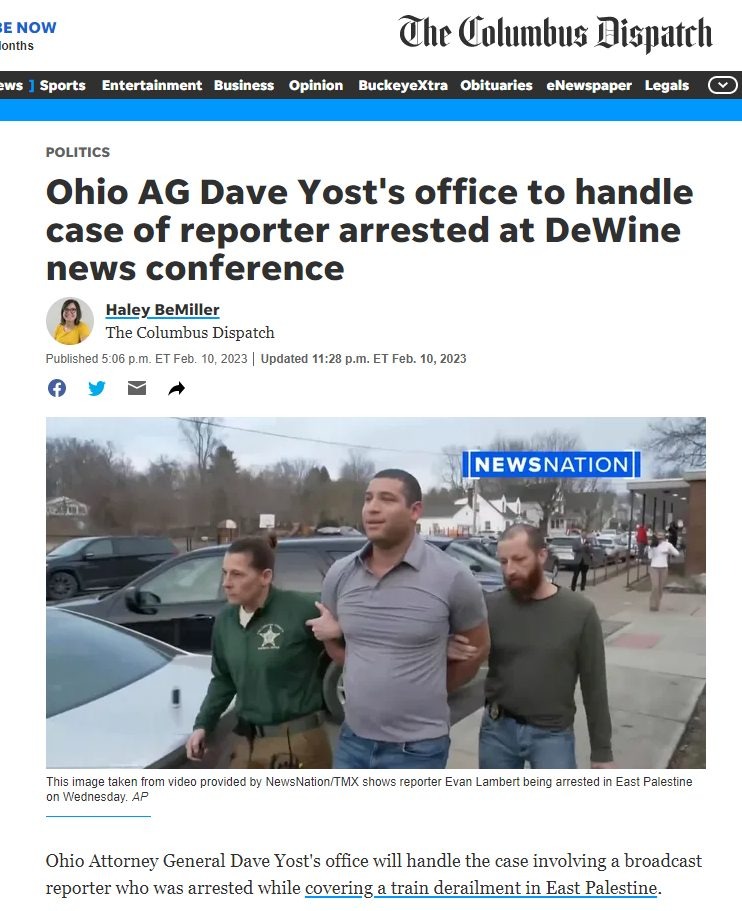The height and width of the screenshot is (911, 742).
Task: Share article on Facebook
Action: tap(56, 388)
